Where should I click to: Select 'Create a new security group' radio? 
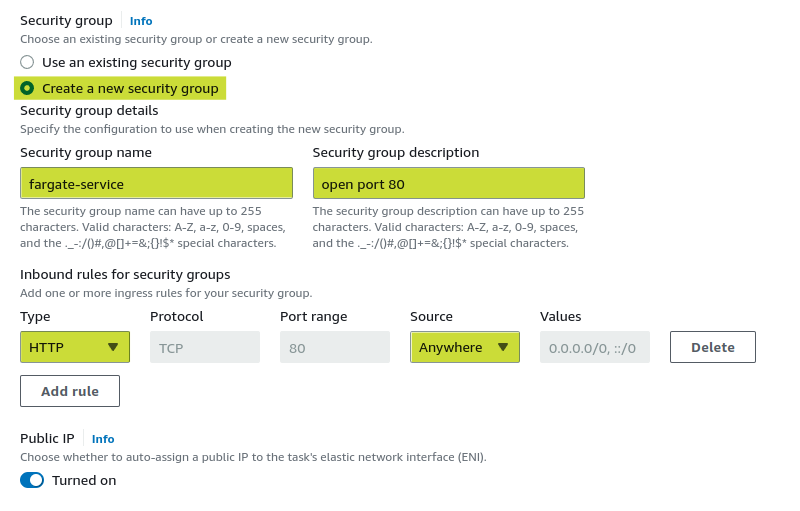tap(27, 89)
